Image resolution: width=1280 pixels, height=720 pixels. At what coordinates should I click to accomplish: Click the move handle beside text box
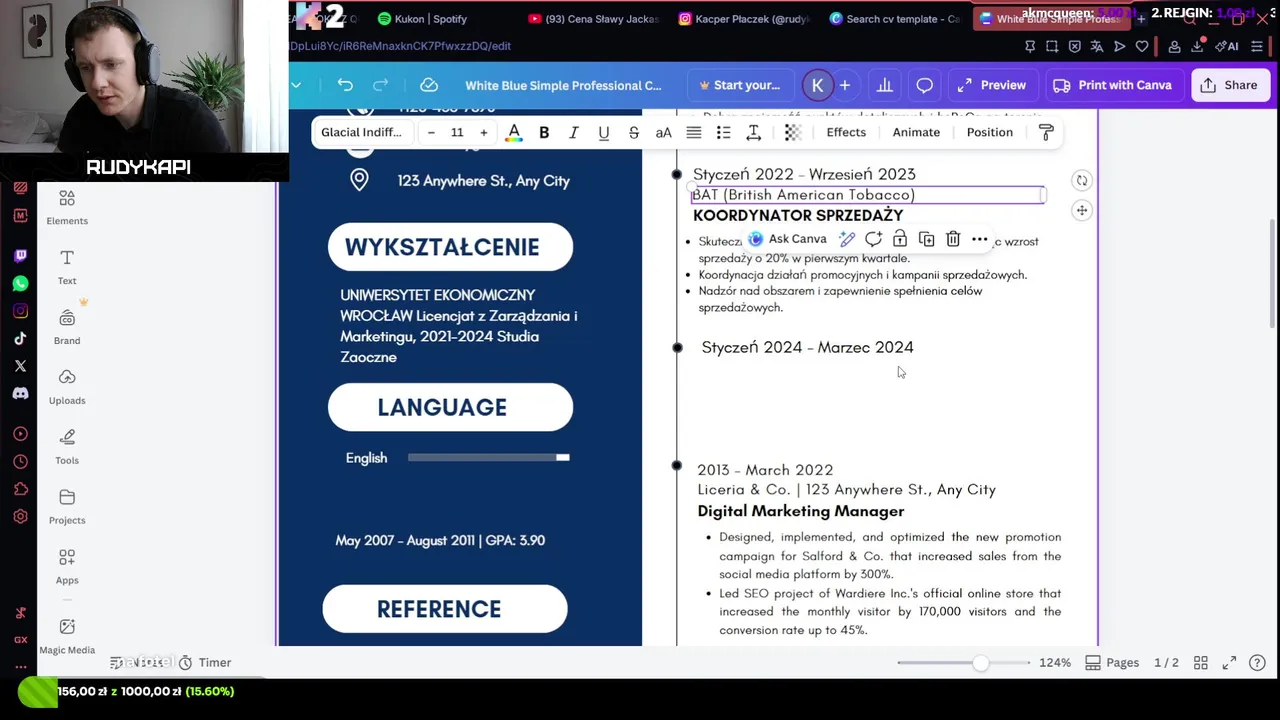(1082, 210)
